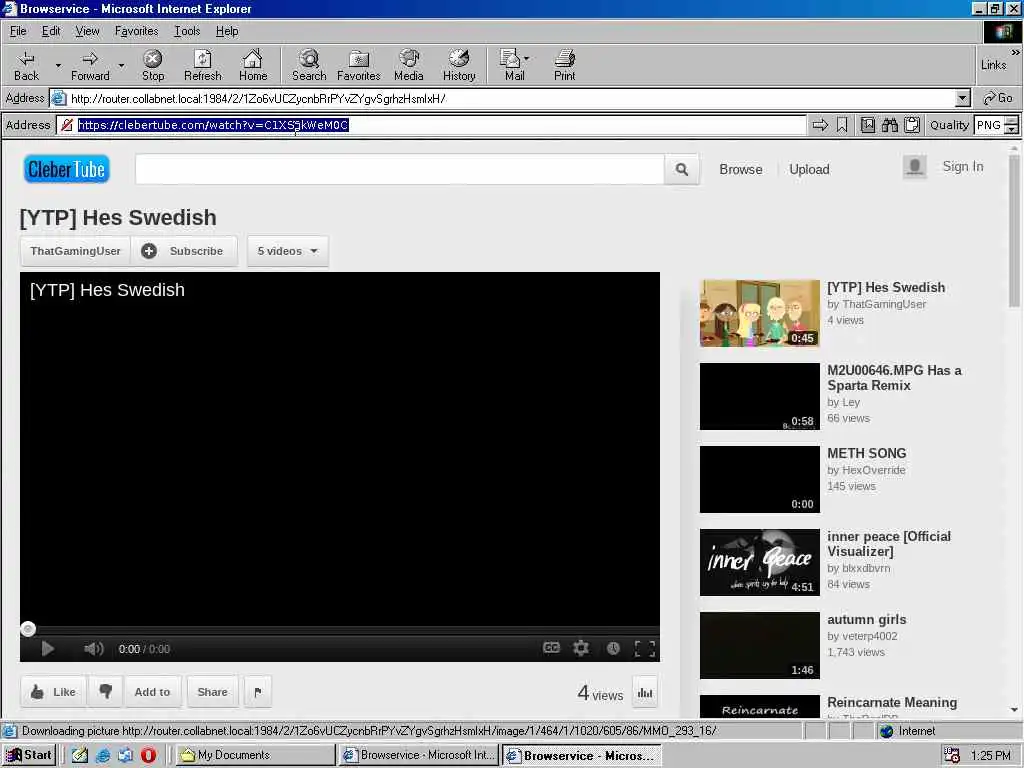The width and height of the screenshot is (1024, 768).
Task: Open the player settings gear
Action: click(581, 648)
